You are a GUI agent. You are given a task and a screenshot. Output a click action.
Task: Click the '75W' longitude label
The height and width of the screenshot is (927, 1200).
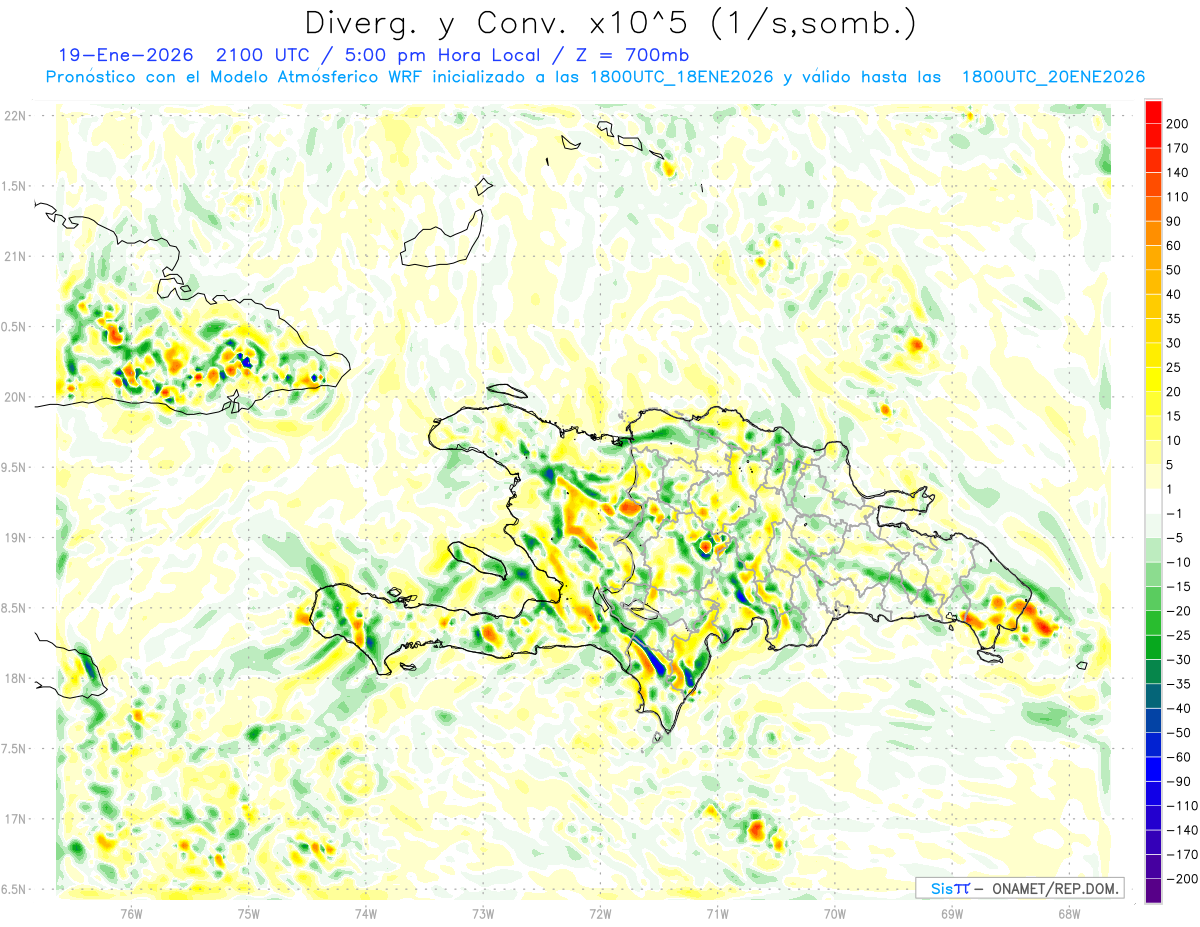pyautogui.click(x=249, y=914)
